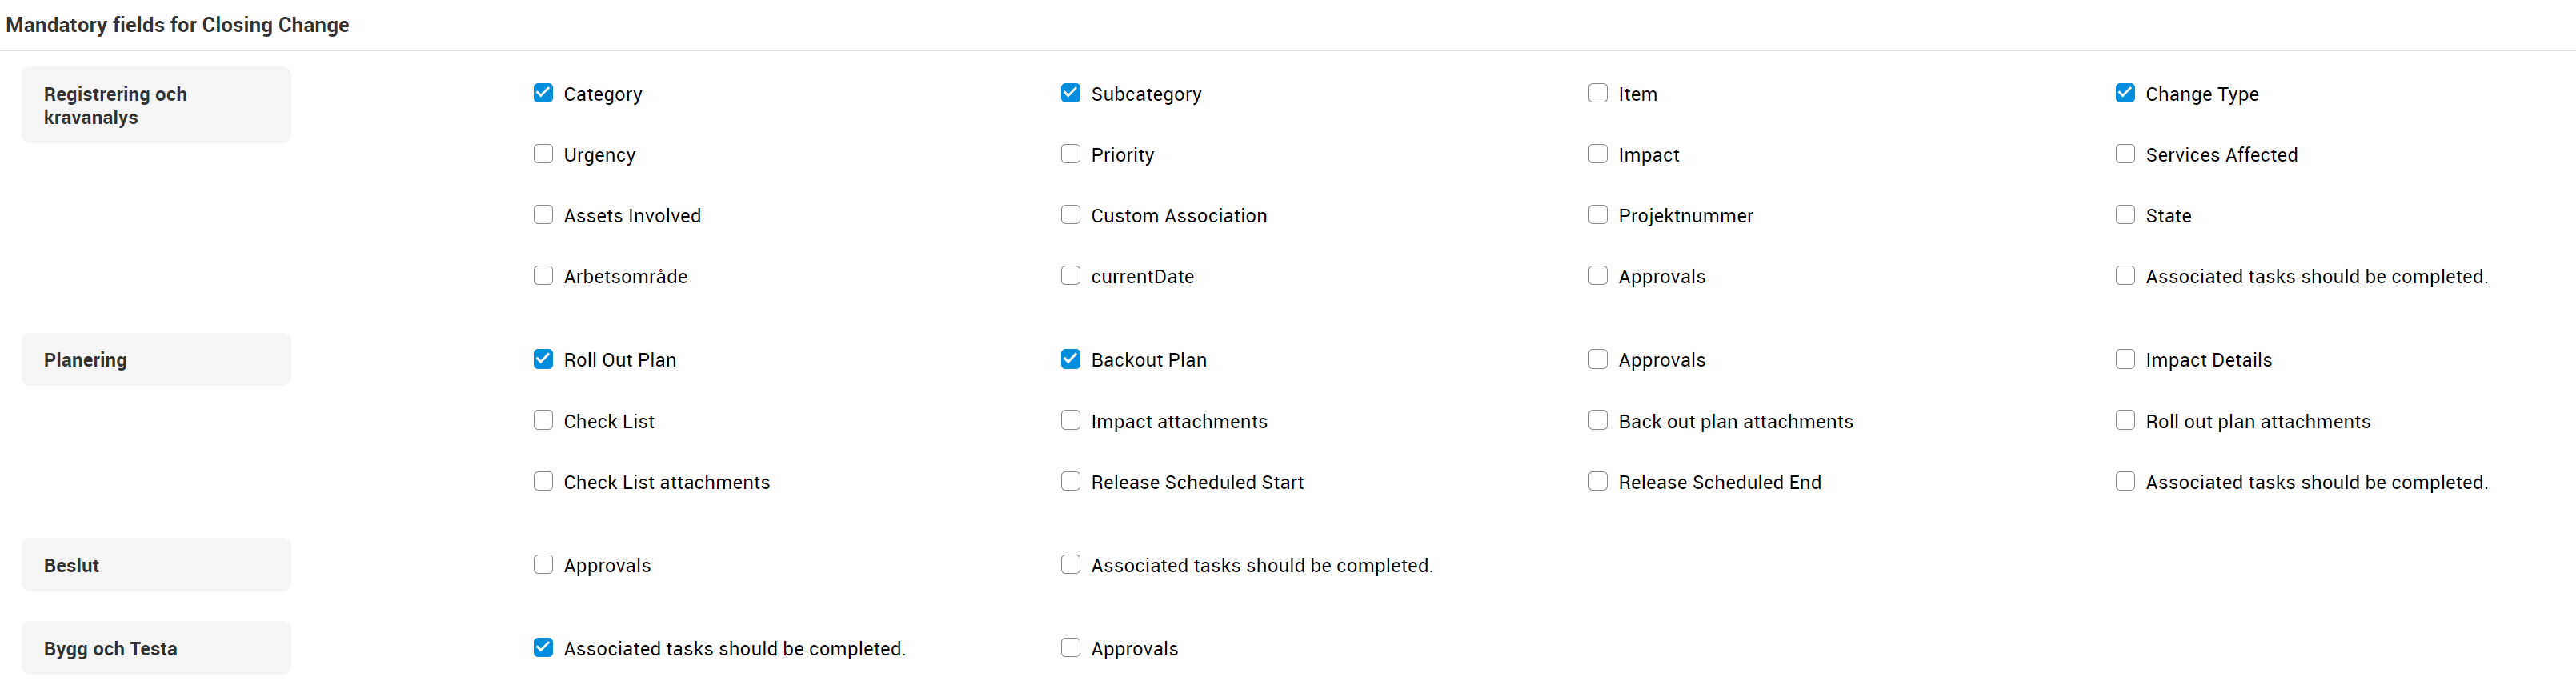Untick the Change Type checkbox

[2125, 93]
